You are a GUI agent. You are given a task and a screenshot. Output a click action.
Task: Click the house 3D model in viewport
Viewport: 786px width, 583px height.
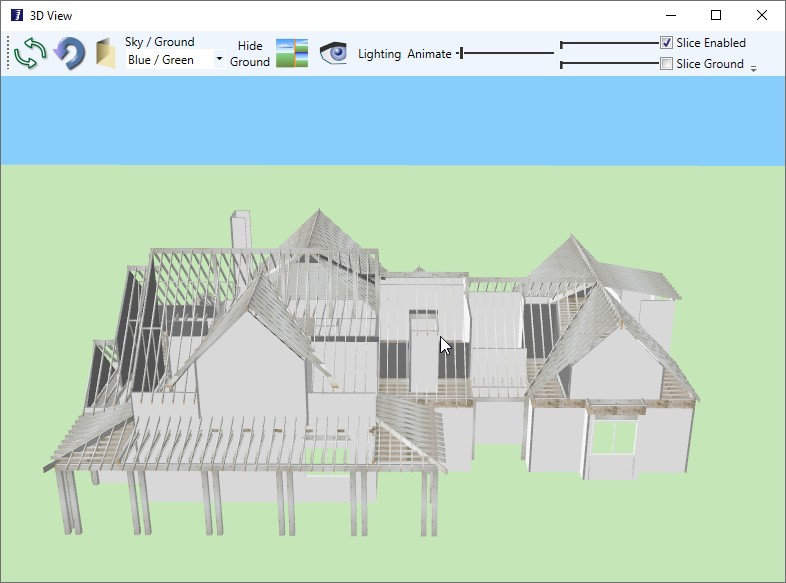371,373
